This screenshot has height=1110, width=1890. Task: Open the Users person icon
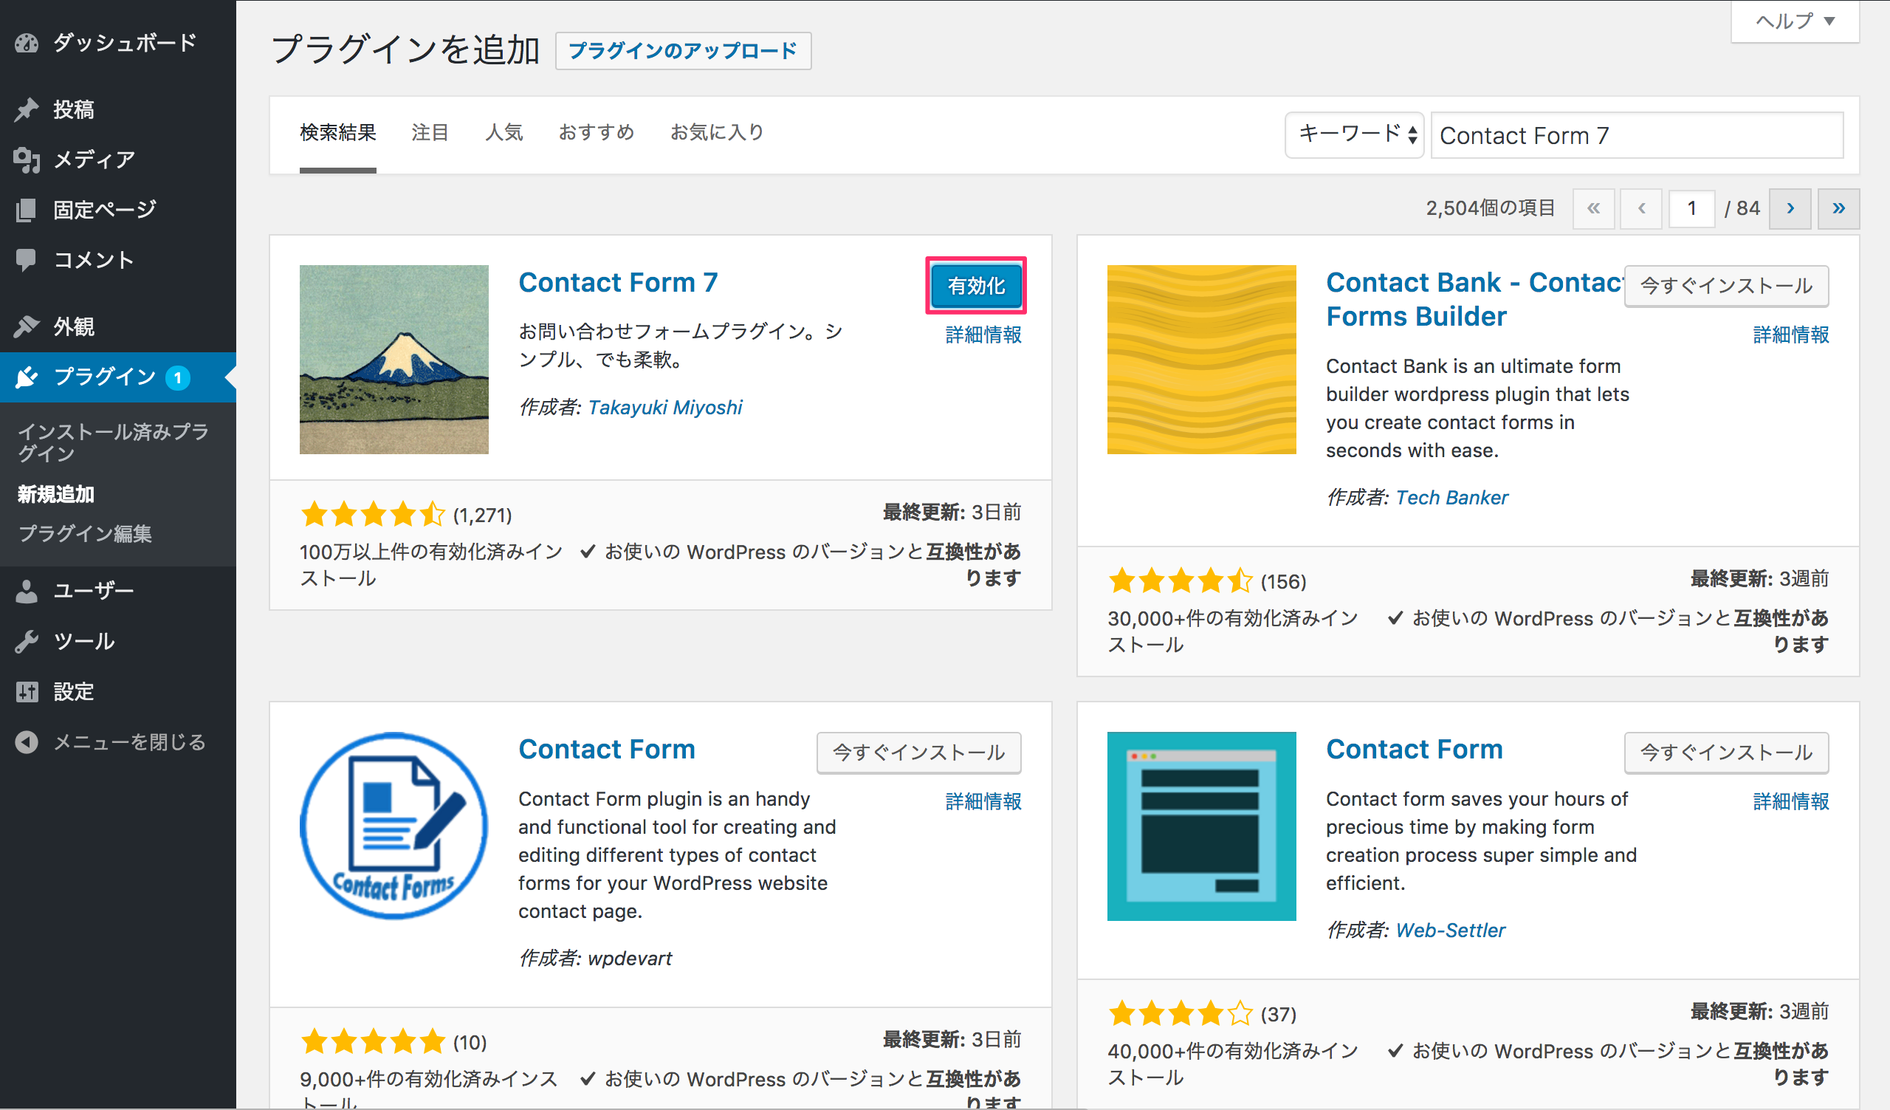click(27, 591)
